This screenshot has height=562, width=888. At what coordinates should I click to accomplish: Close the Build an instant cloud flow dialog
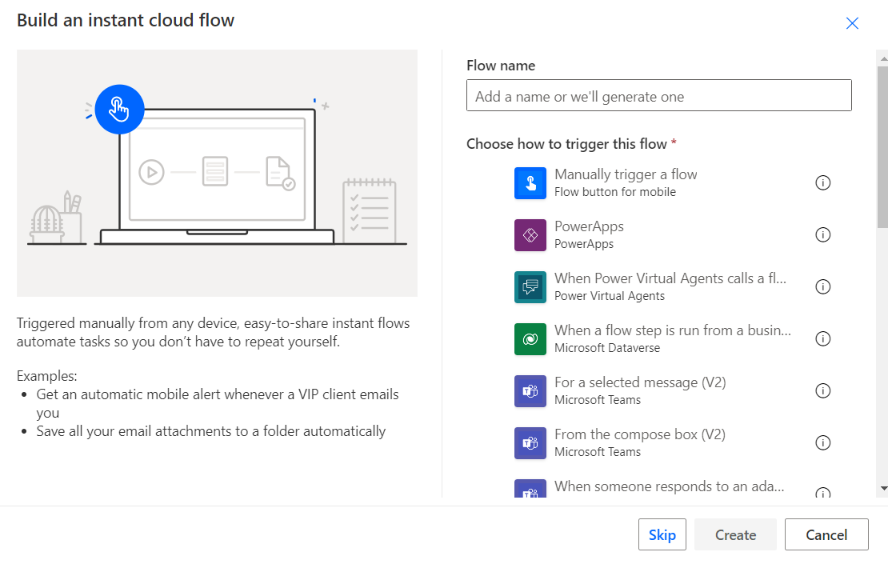pos(852,23)
